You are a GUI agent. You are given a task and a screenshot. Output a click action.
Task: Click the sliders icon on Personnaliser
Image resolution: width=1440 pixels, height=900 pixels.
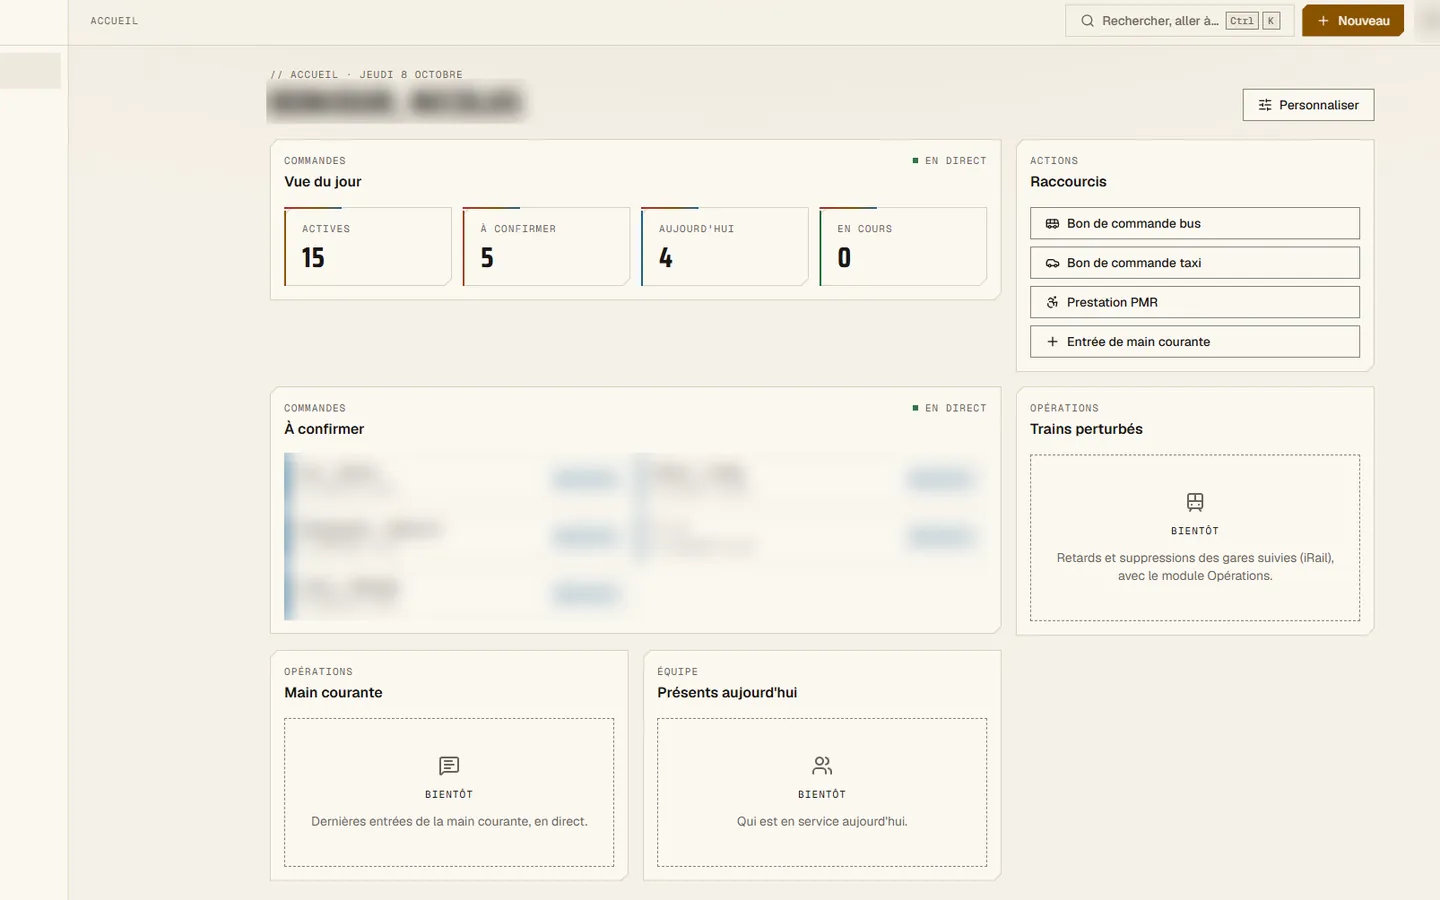point(1265,105)
